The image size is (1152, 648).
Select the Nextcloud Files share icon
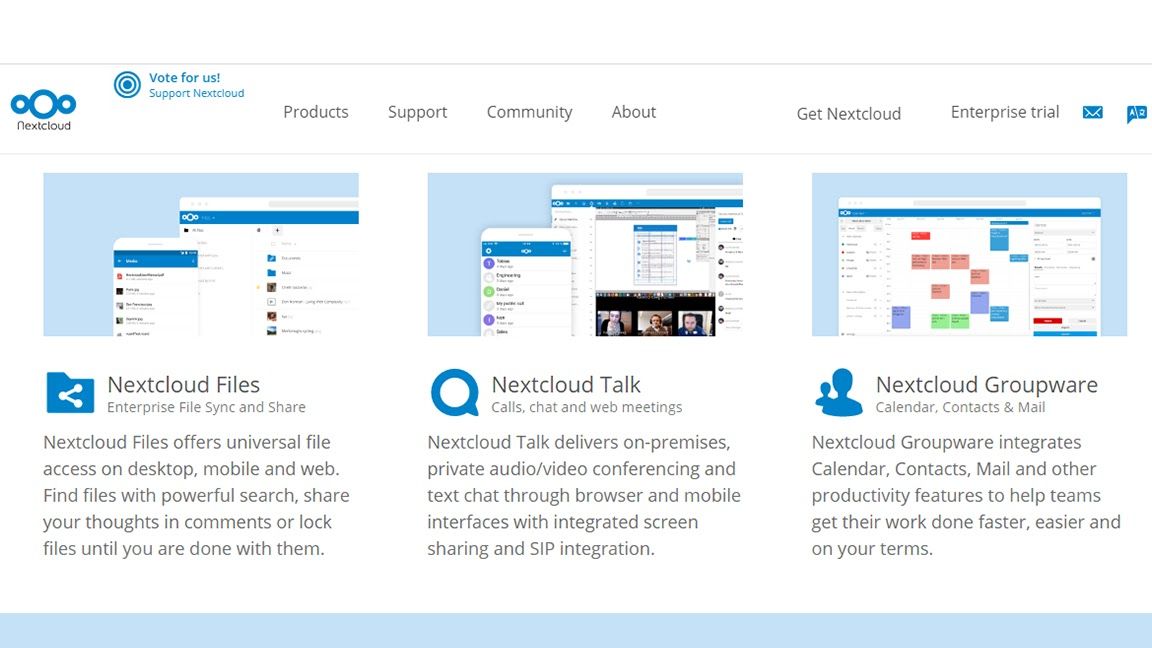click(69, 393)
